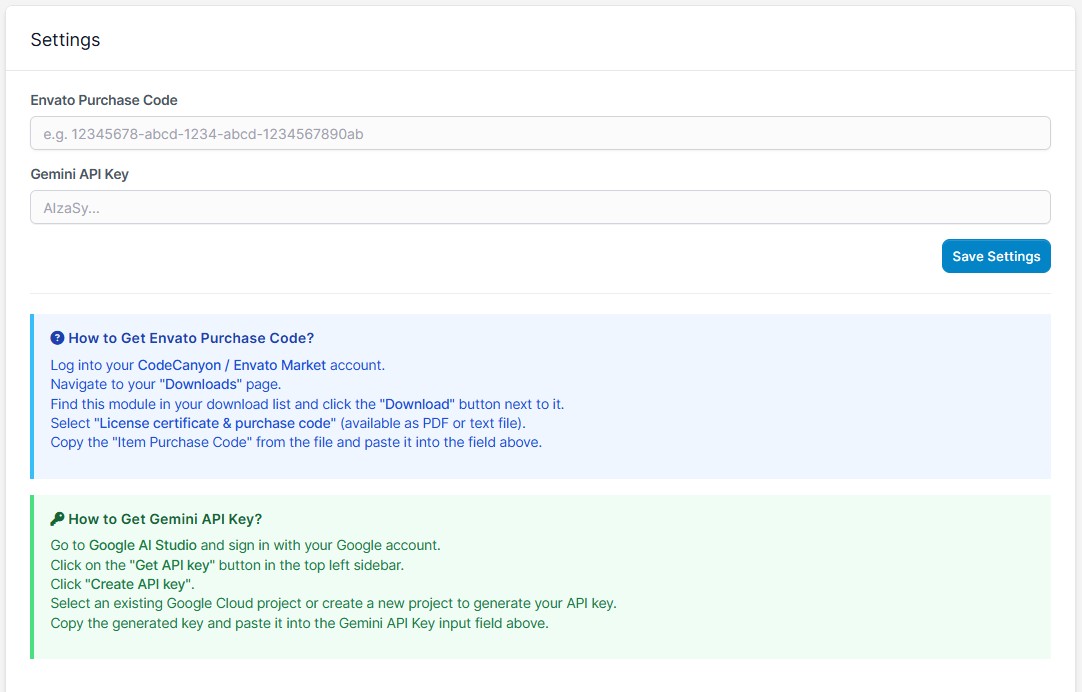Click the question mark icon beside Envato help heading
Screen dimensions: 1082x692
click(x=57, y=337)
